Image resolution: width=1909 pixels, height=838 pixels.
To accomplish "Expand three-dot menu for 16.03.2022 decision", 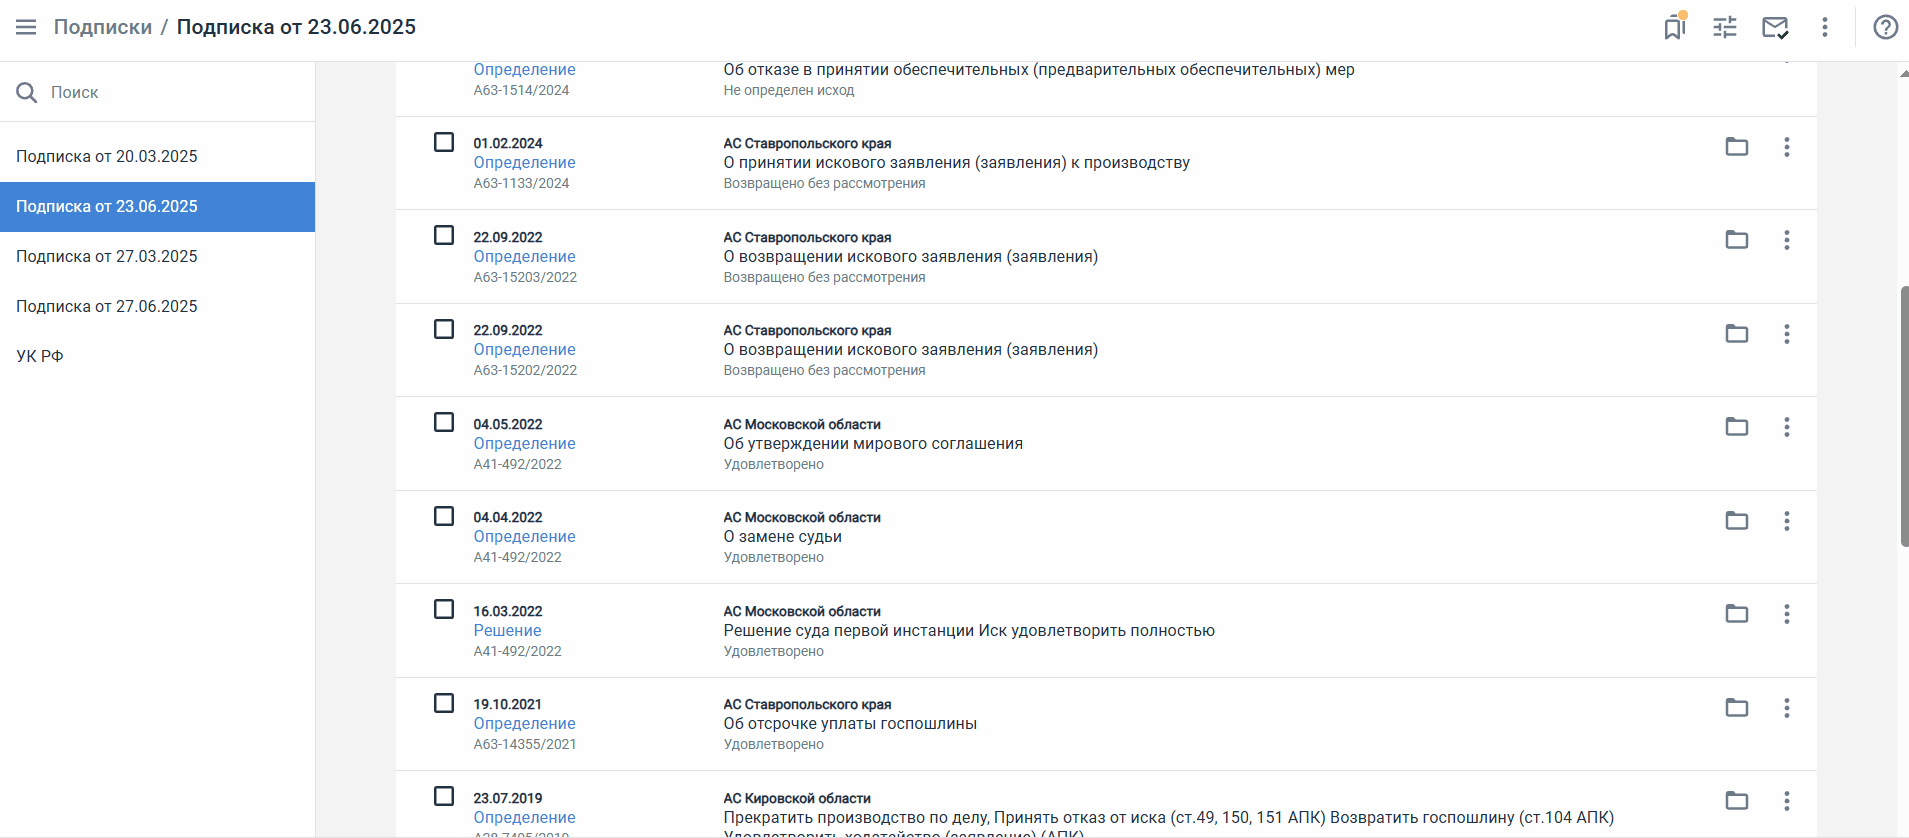I will (x=1787, y=614).
